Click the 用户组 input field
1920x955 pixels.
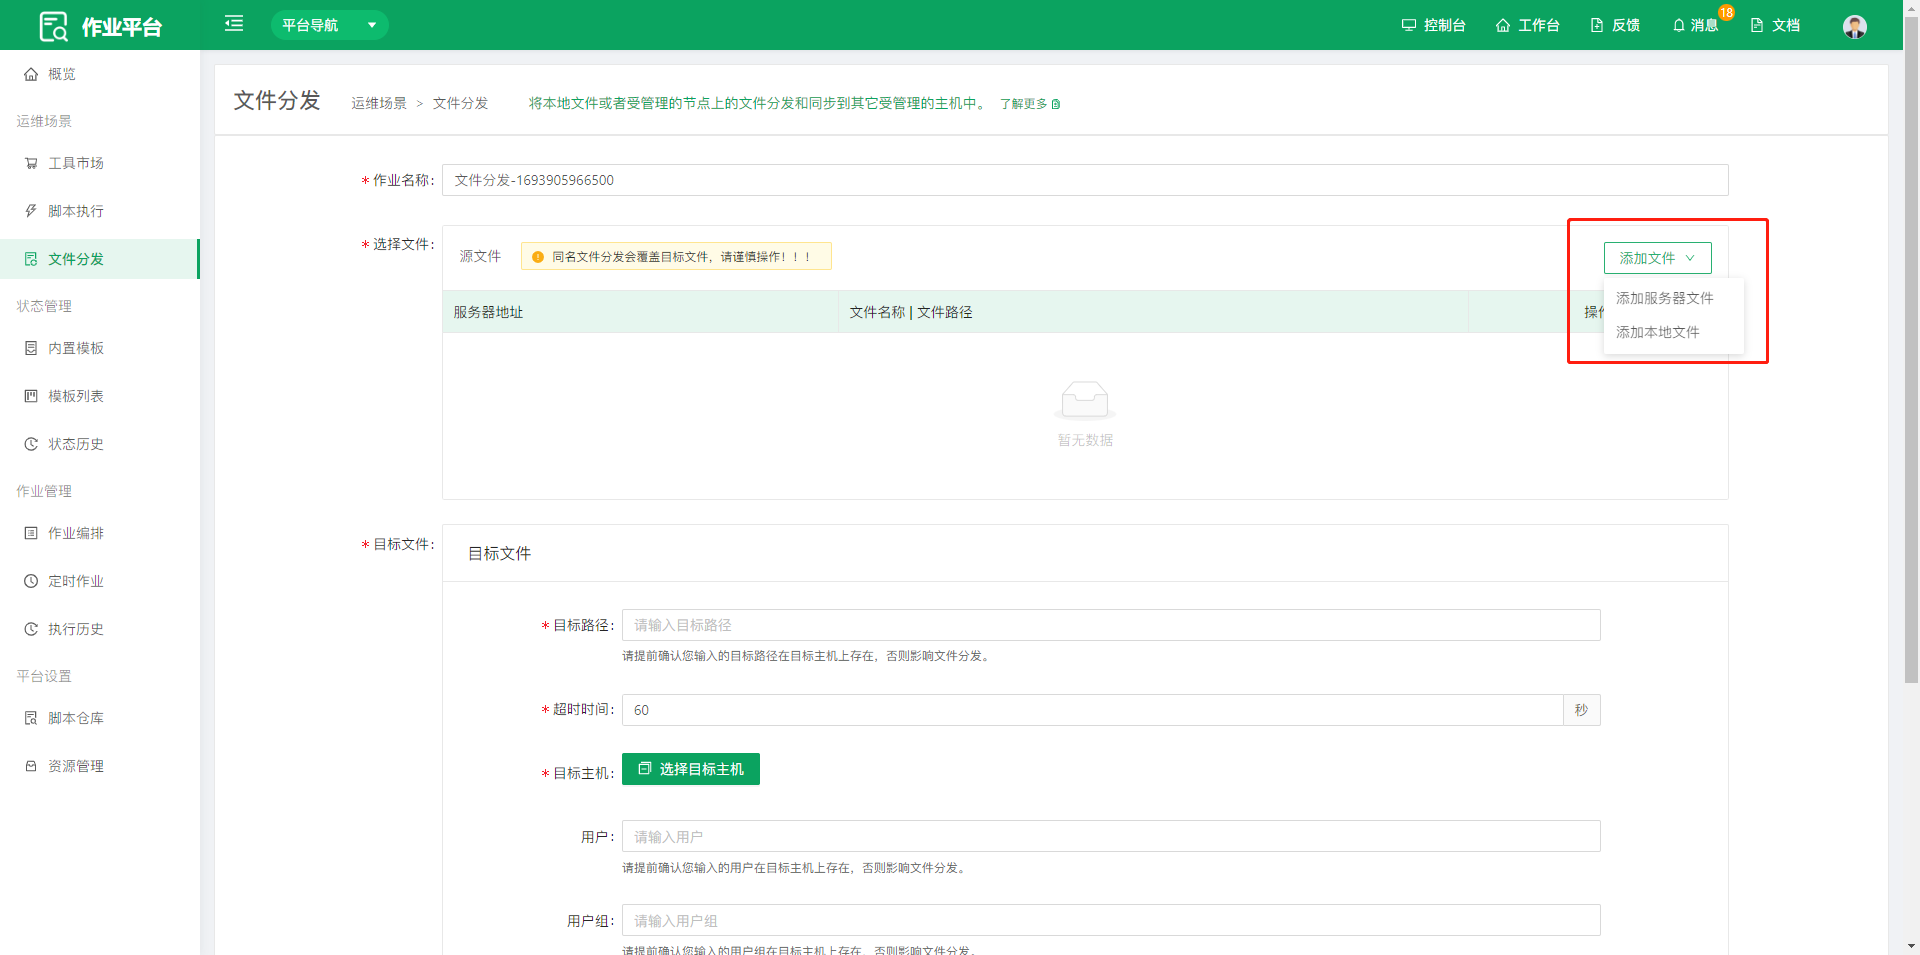pyautogui.click(x=1111, y=920)
